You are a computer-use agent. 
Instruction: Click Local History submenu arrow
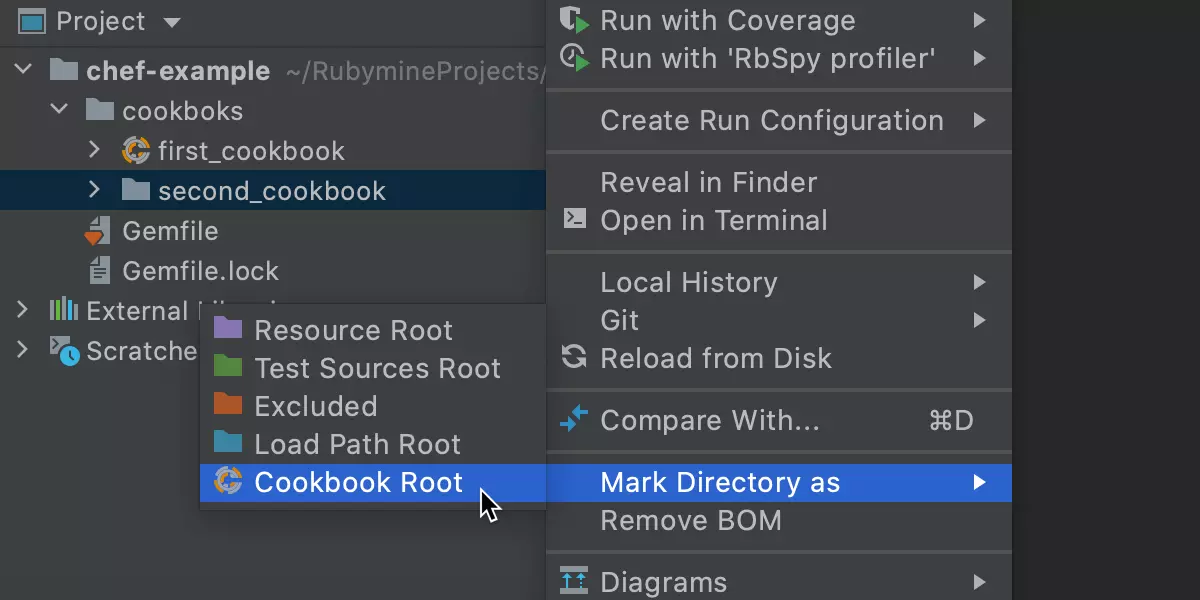click(x=980, y=282)
